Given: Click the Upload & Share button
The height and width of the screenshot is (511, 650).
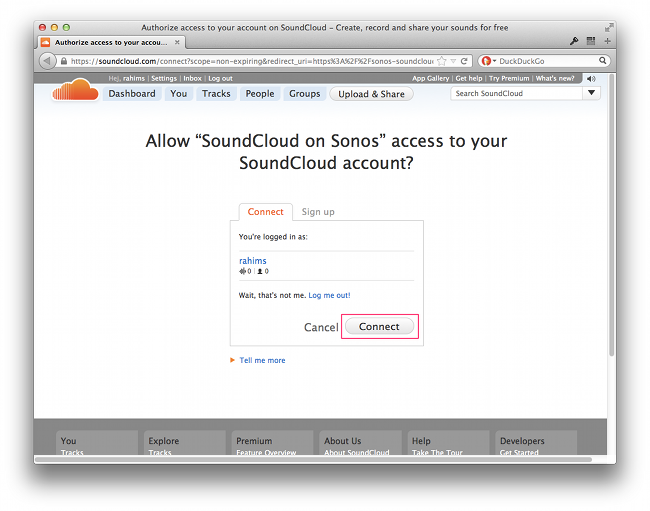Looking at the screenshot, I should coord(371,94).
